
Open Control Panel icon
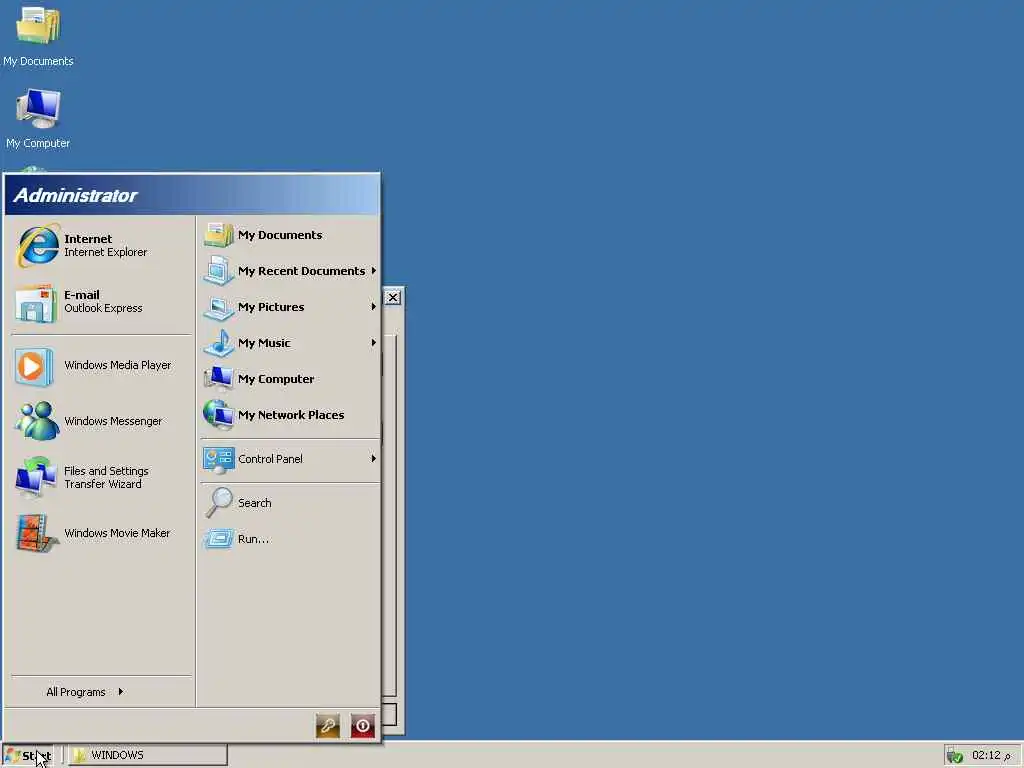219,459
